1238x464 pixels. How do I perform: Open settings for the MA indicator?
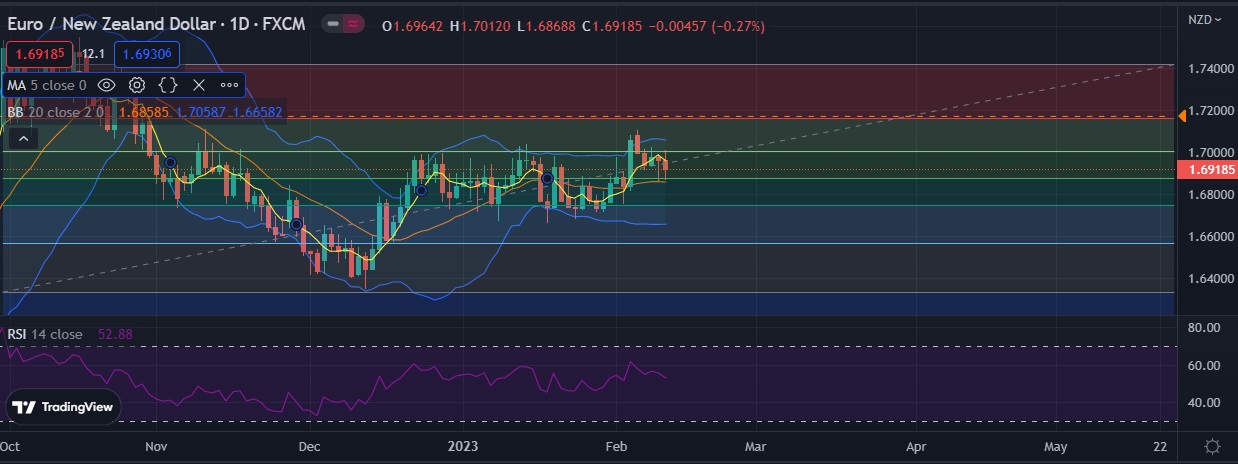click(137, 86)
